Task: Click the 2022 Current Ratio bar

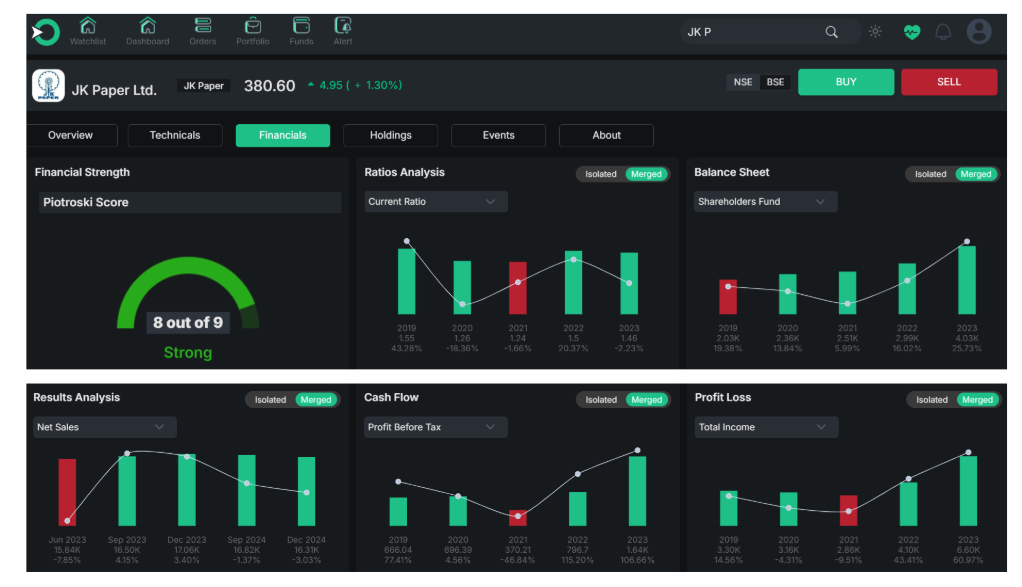Action: 574,283
